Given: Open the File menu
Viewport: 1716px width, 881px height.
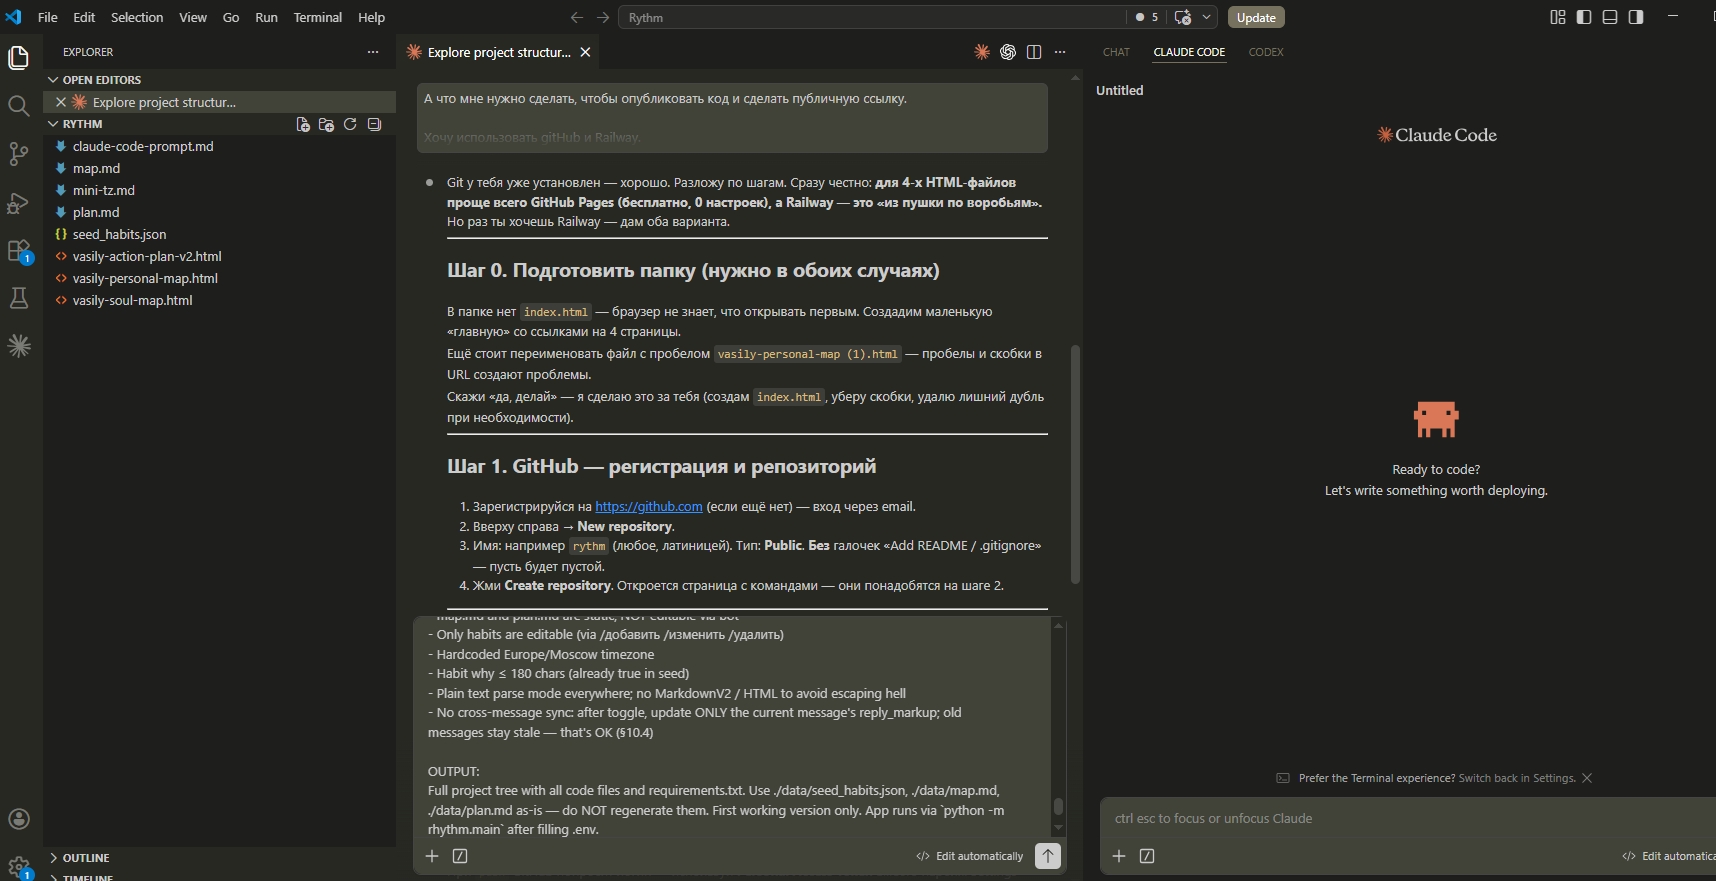Looking at the screenshot, I should pos(47,17).
